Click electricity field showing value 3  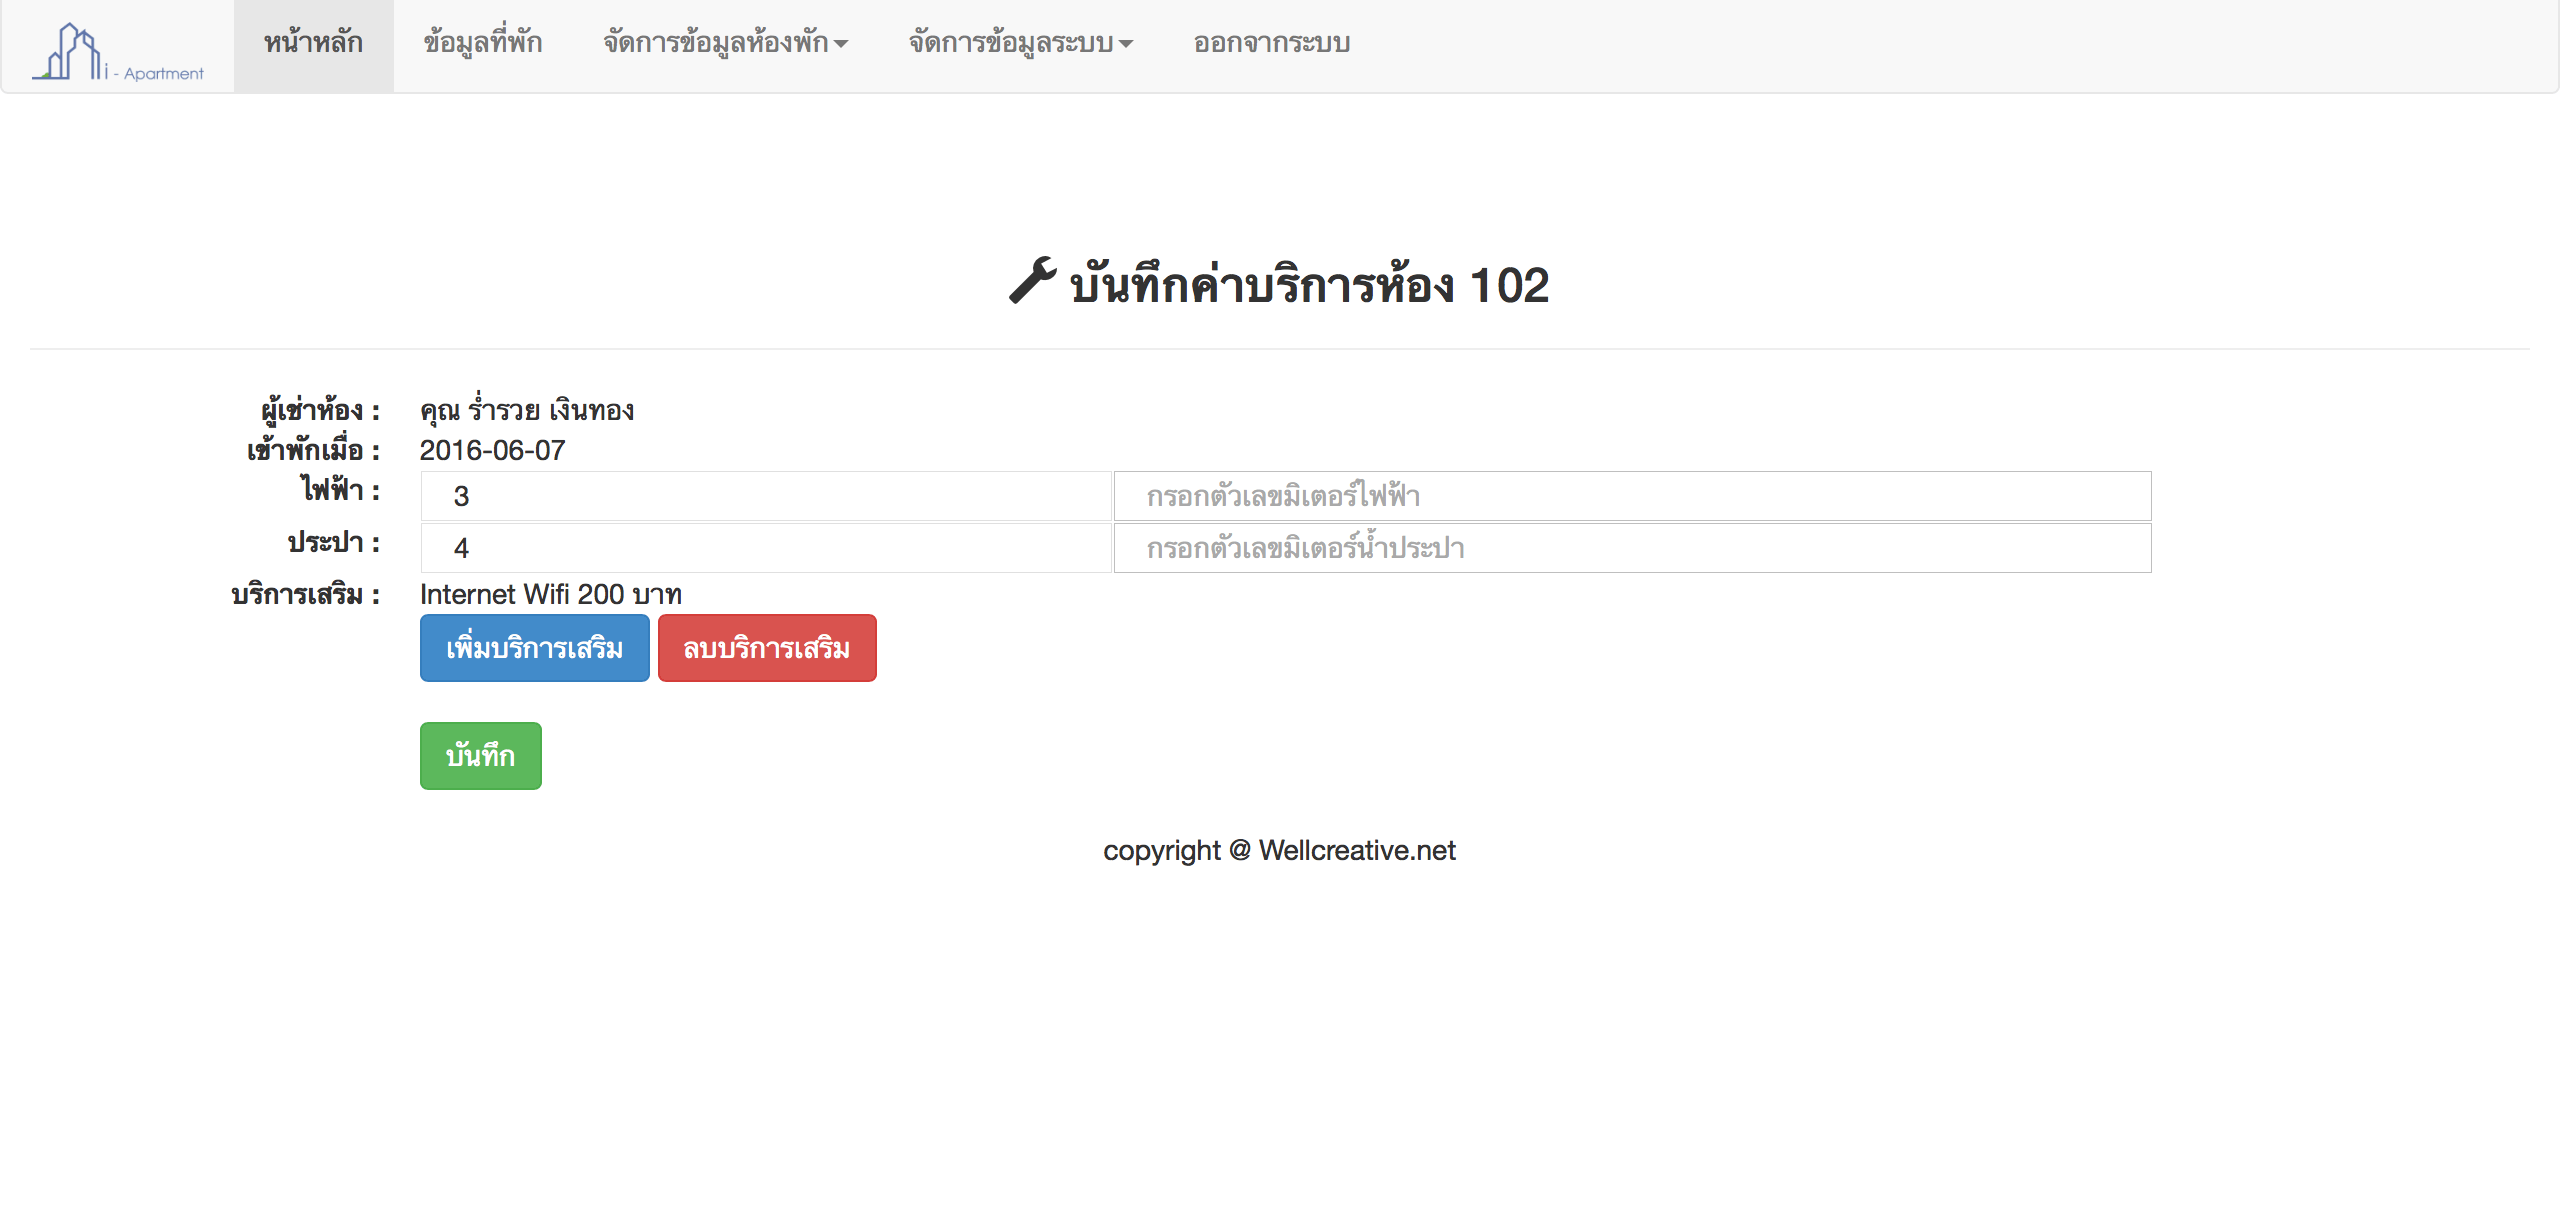[765, 496]
